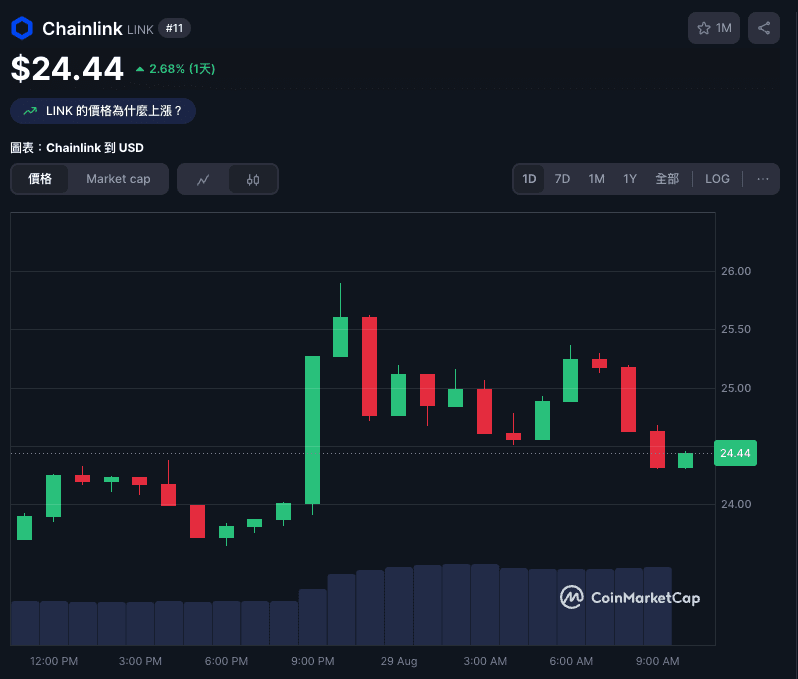Add Chainlink to watchlist with star button
798x679 pixels.
tap(714, 28)
